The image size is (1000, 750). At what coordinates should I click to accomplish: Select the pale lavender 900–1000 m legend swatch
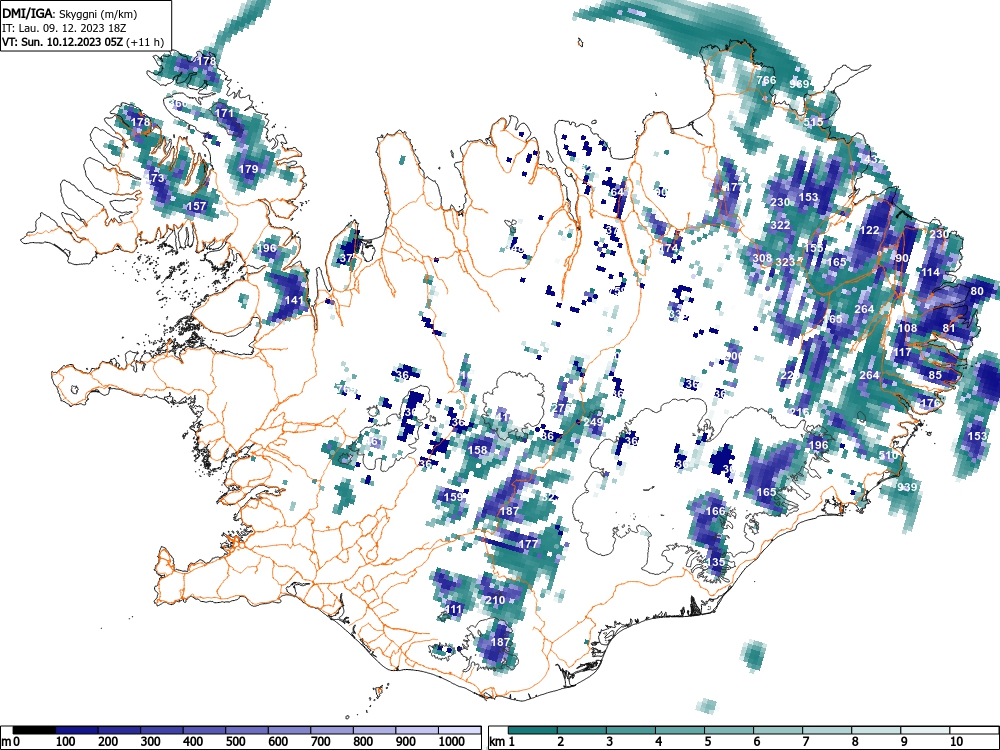(417, 730)
